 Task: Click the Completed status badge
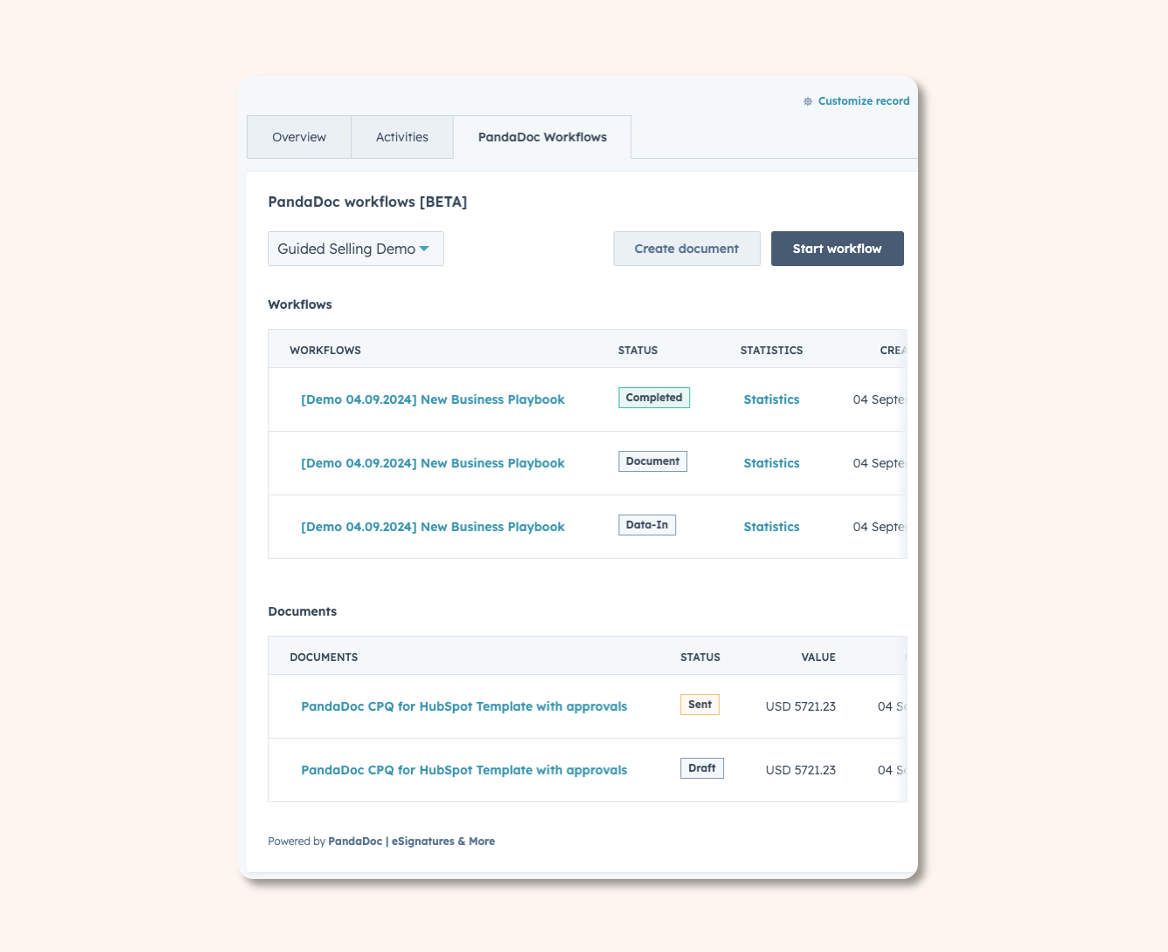[x=653, y=397]
